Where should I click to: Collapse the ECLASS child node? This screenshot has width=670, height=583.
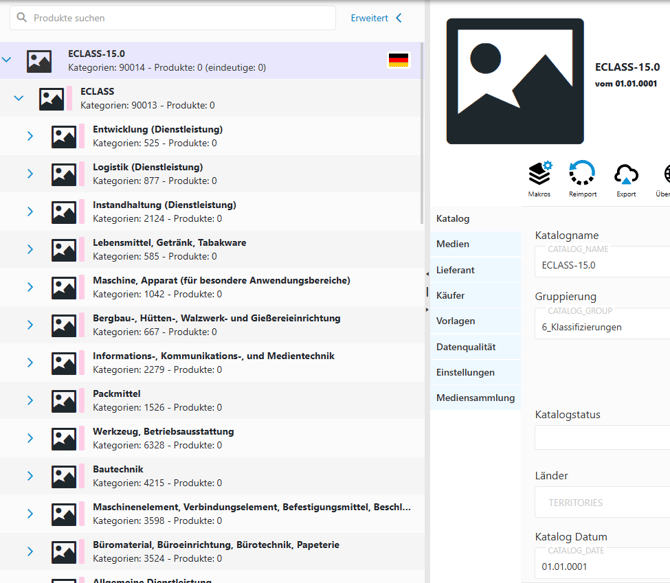tap(18, 98)
